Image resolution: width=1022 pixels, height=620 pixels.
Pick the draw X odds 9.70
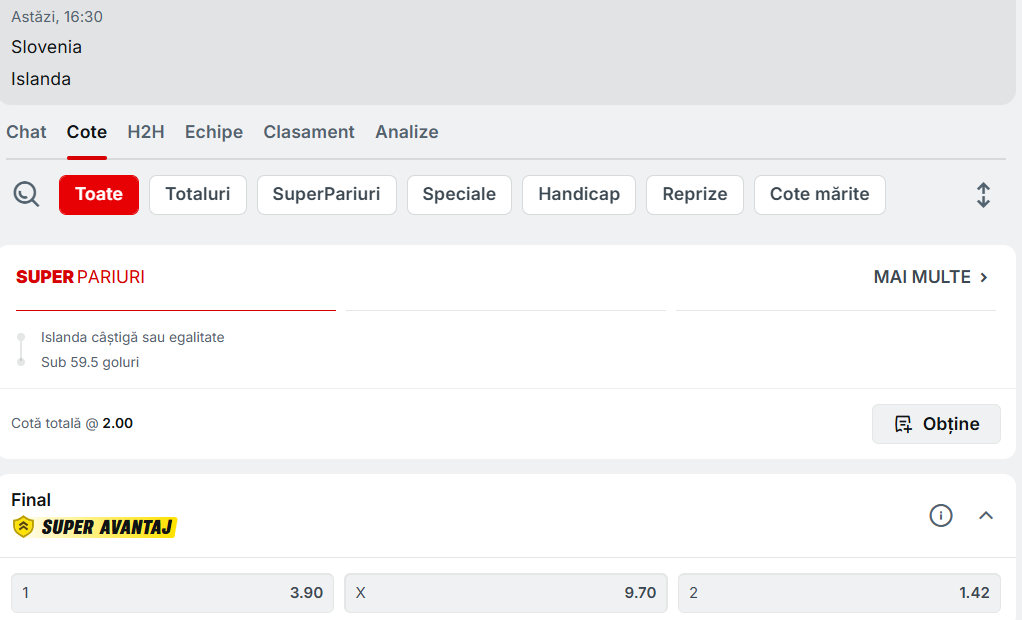(506, 593)
